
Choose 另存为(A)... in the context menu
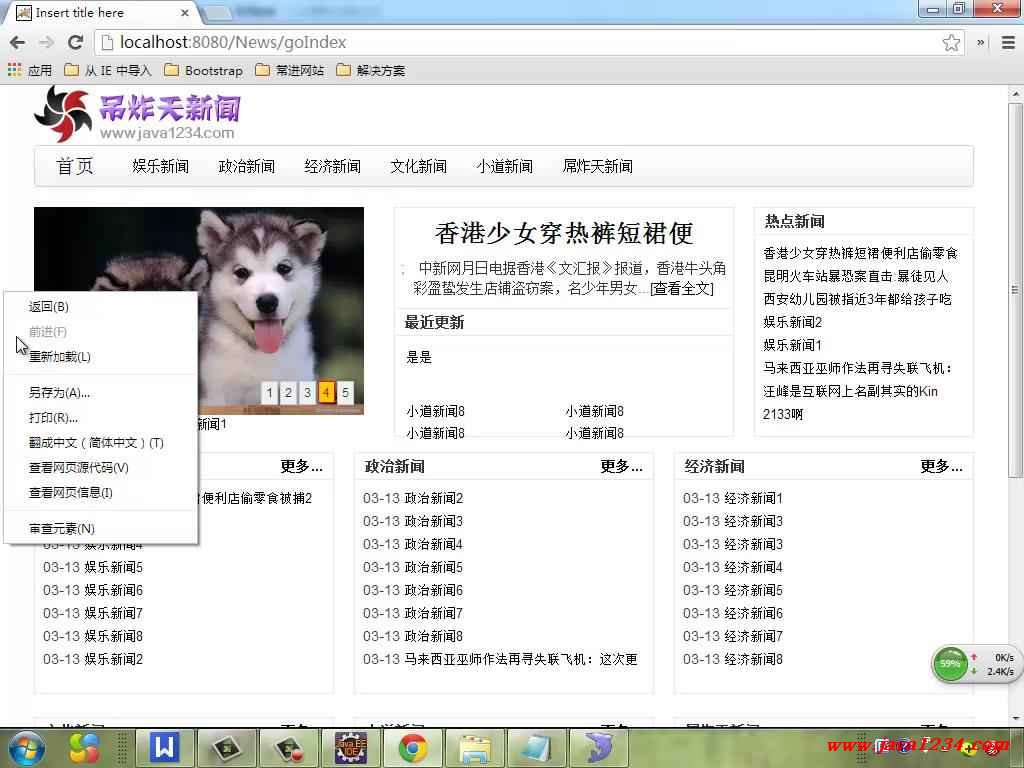pos(101,392)
